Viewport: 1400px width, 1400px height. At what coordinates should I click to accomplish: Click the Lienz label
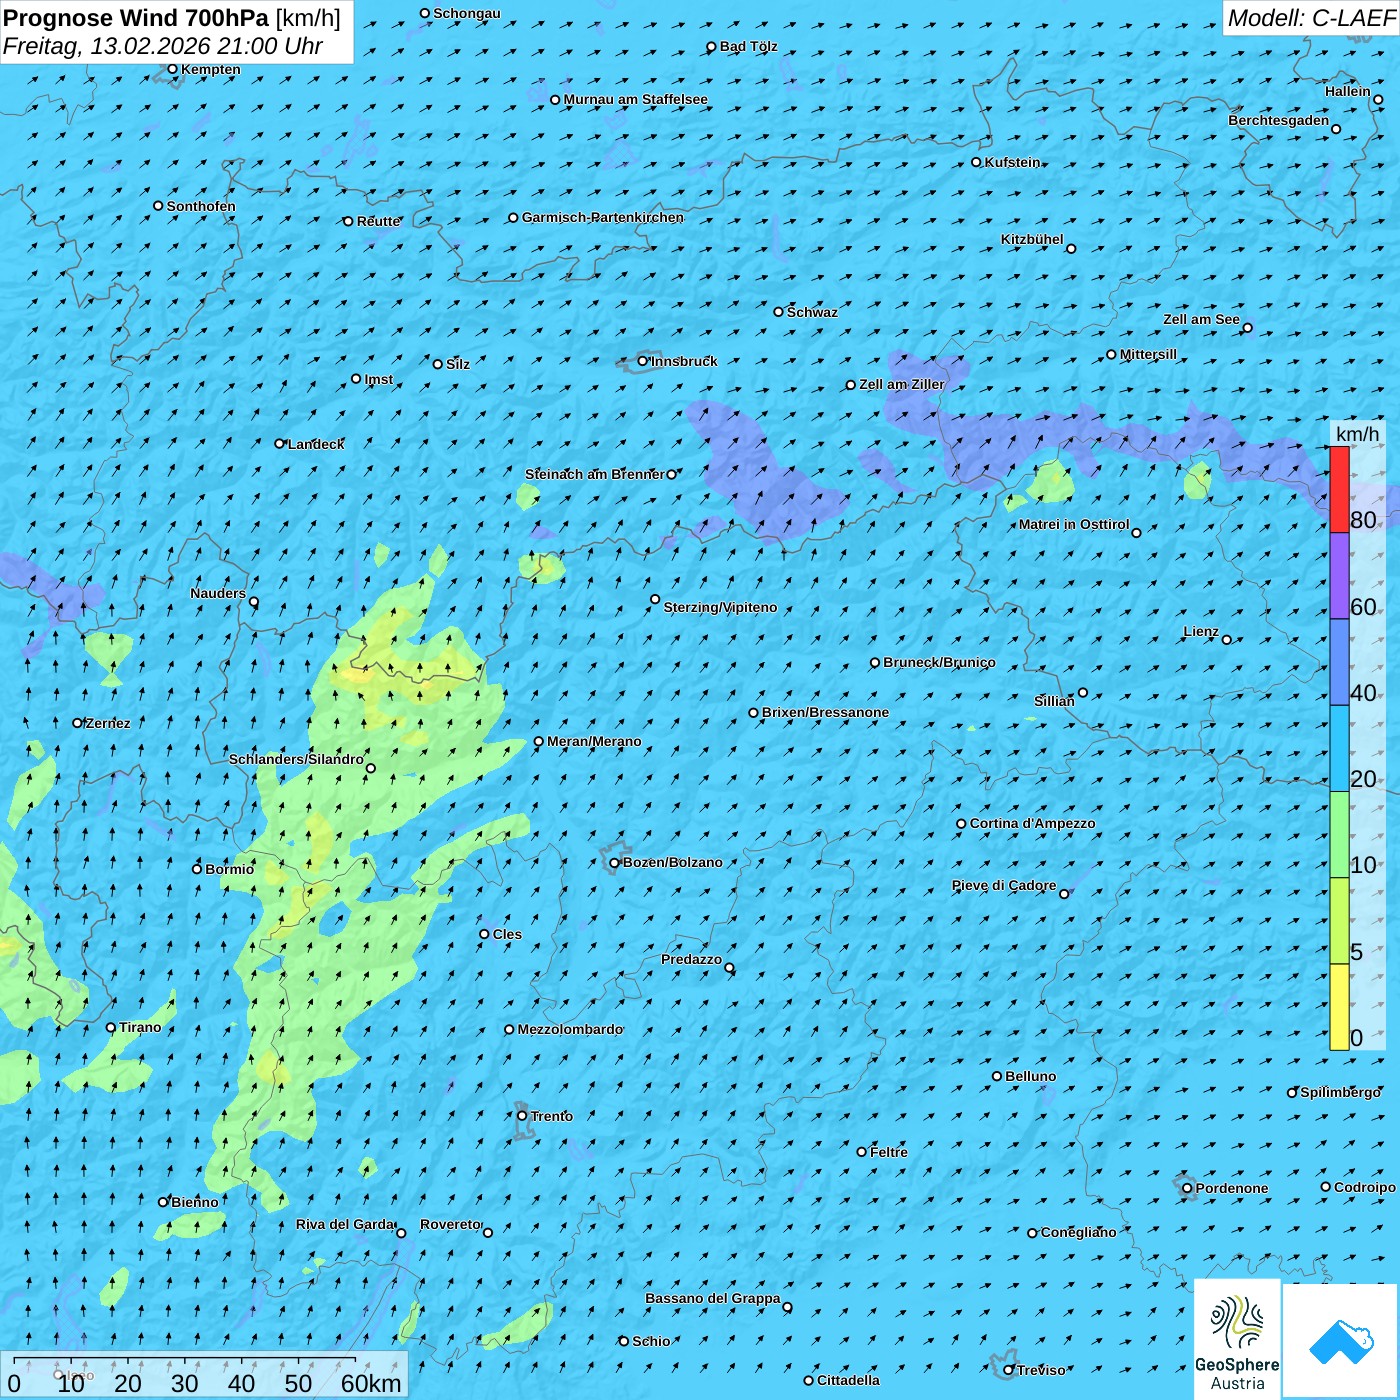point(1201,631)
